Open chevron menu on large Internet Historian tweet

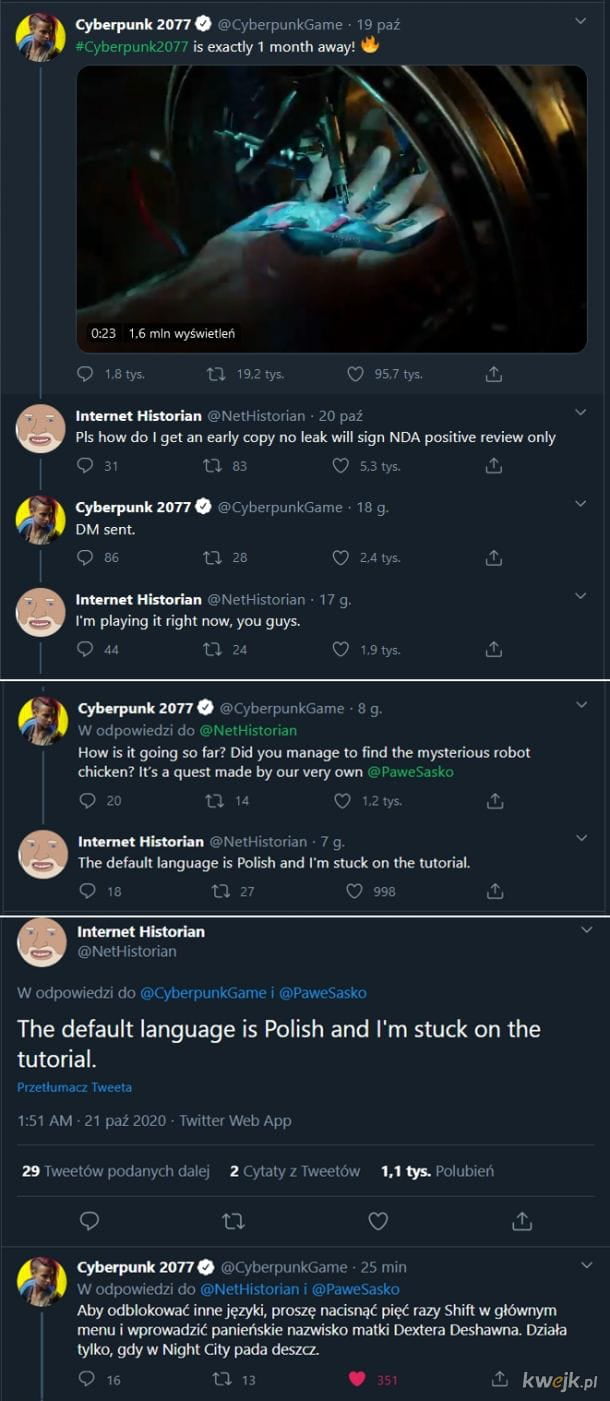[x=586, y=930]
